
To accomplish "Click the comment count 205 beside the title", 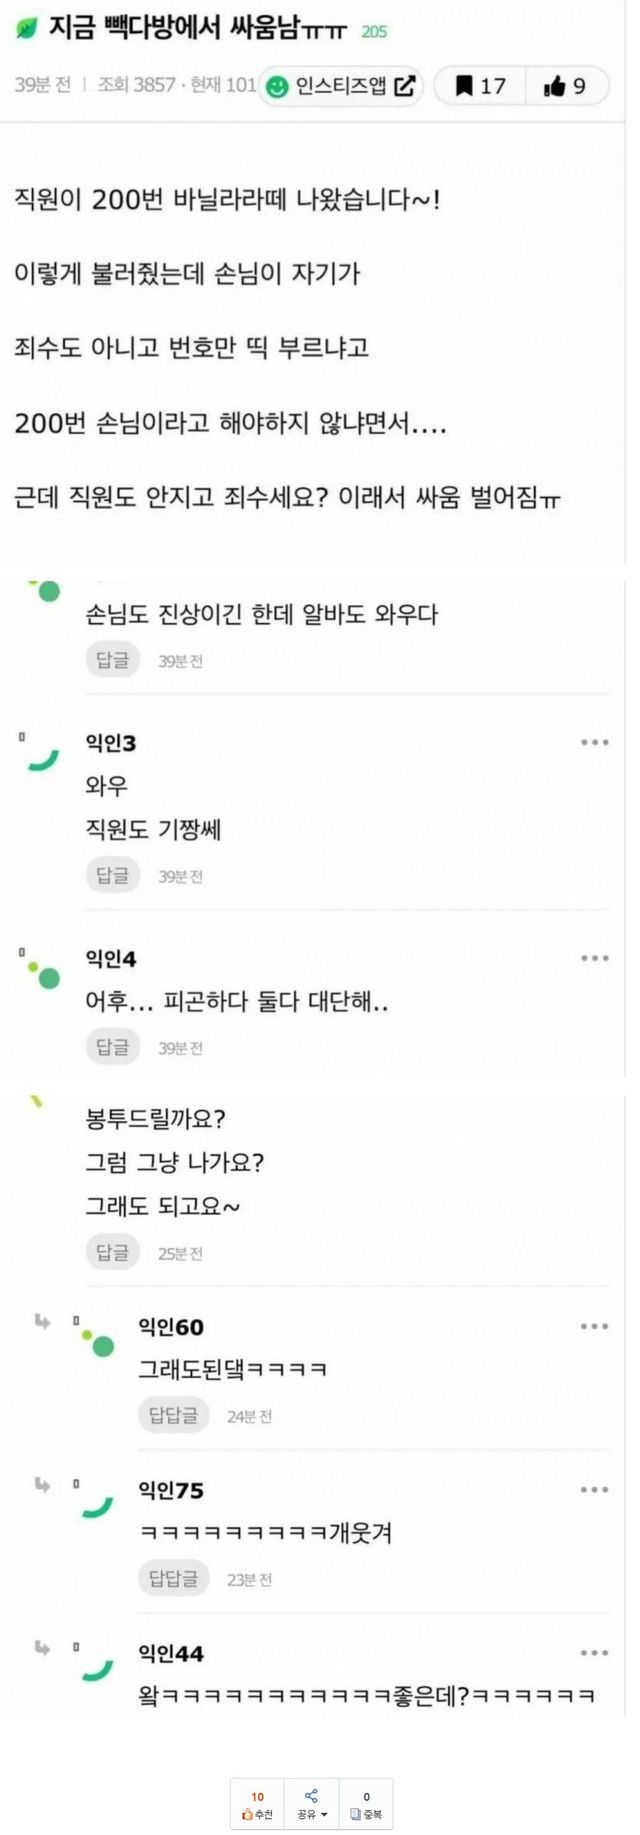I will [374, 32].
